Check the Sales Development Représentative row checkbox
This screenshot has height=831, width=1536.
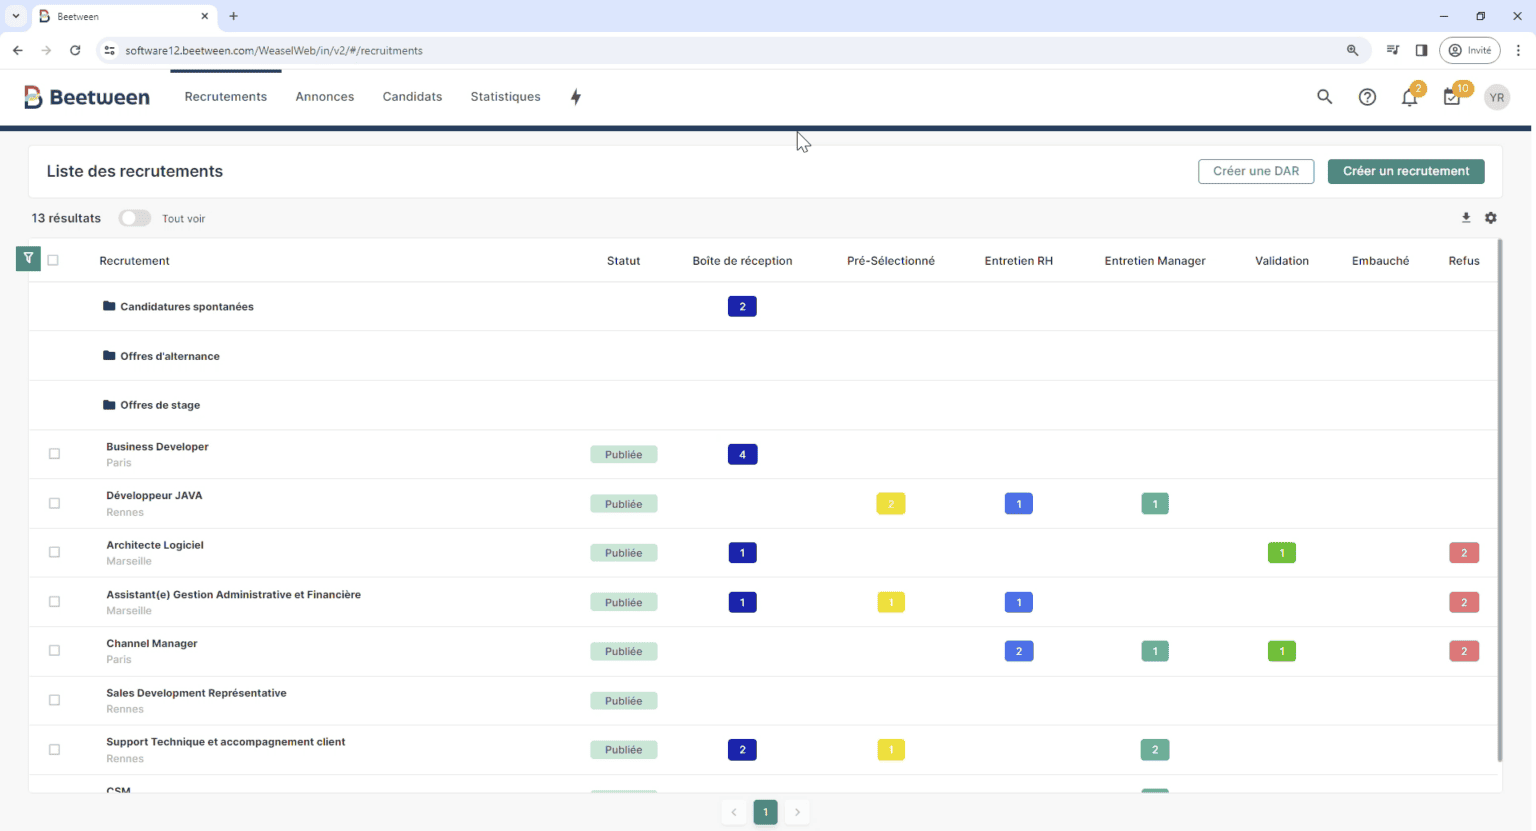(x=55, y=700)
